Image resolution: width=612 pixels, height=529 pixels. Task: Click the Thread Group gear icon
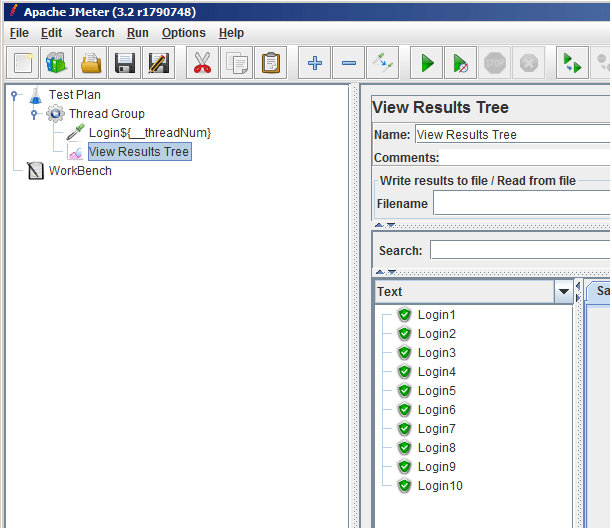click(x=55, y=114)
